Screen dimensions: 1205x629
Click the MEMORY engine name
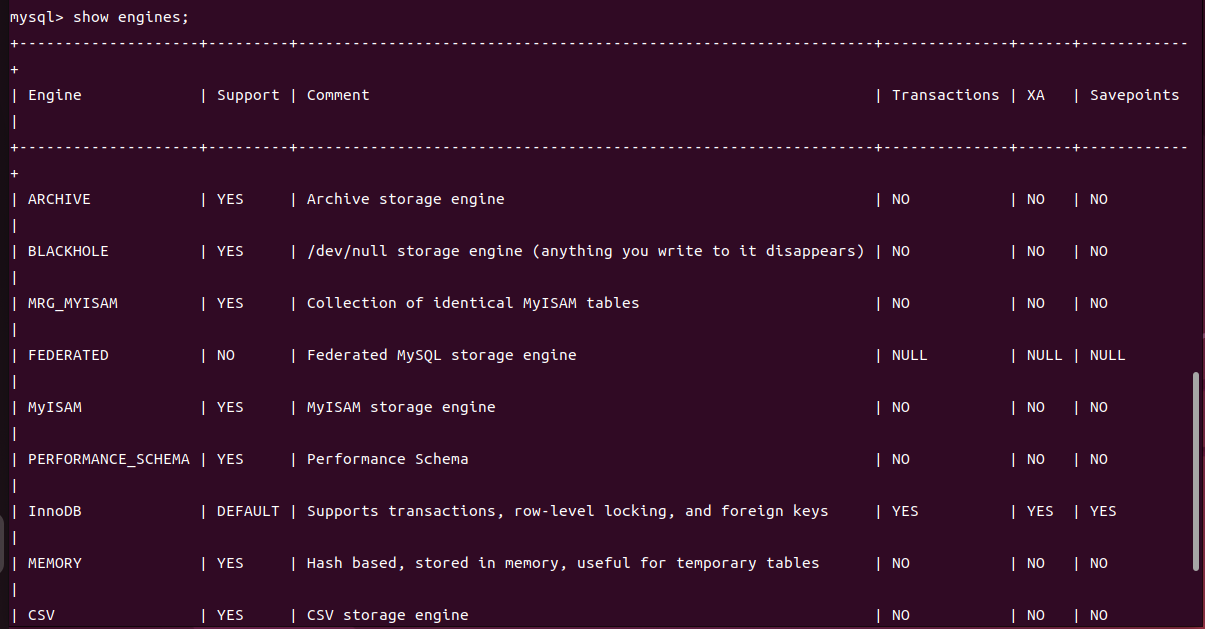point(55,563)
